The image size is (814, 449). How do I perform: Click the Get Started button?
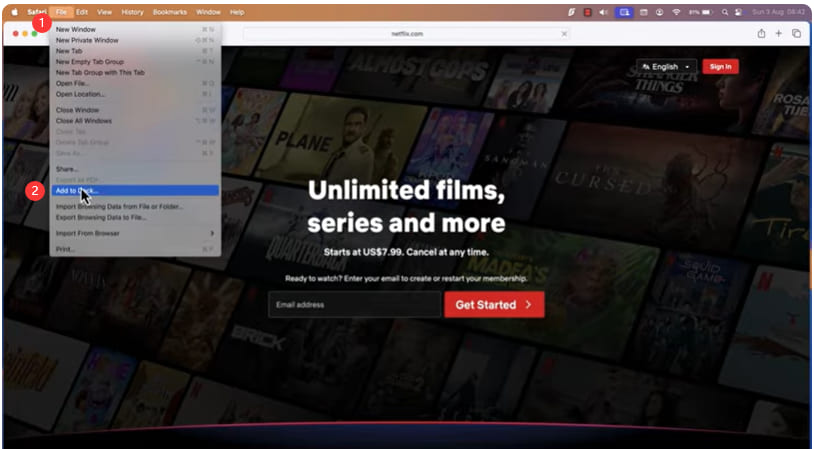click(495, 305)
